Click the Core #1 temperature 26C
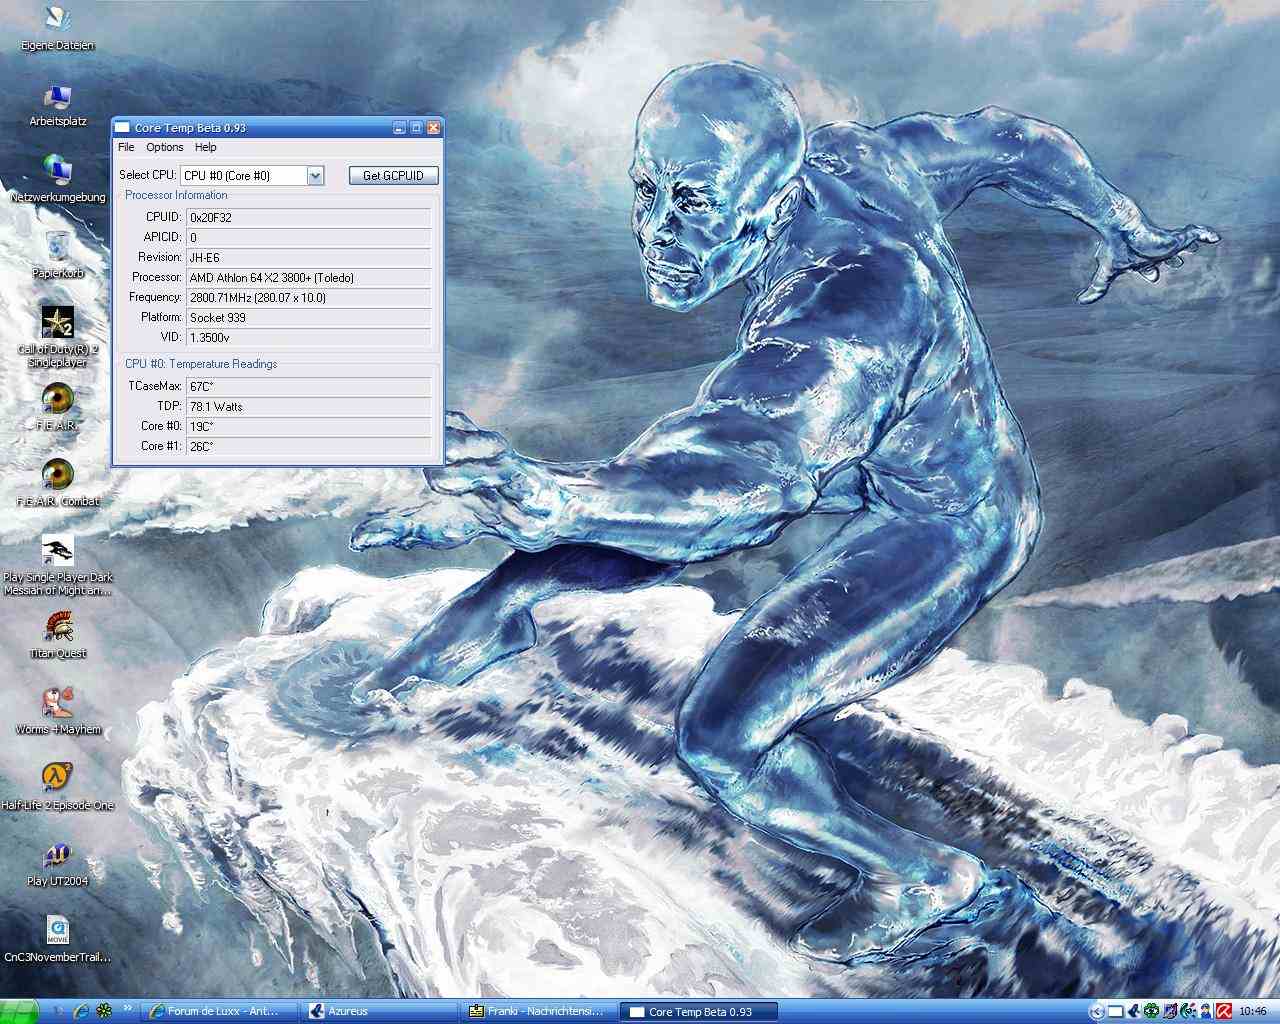1280x1024 pixels. [308, 446]
